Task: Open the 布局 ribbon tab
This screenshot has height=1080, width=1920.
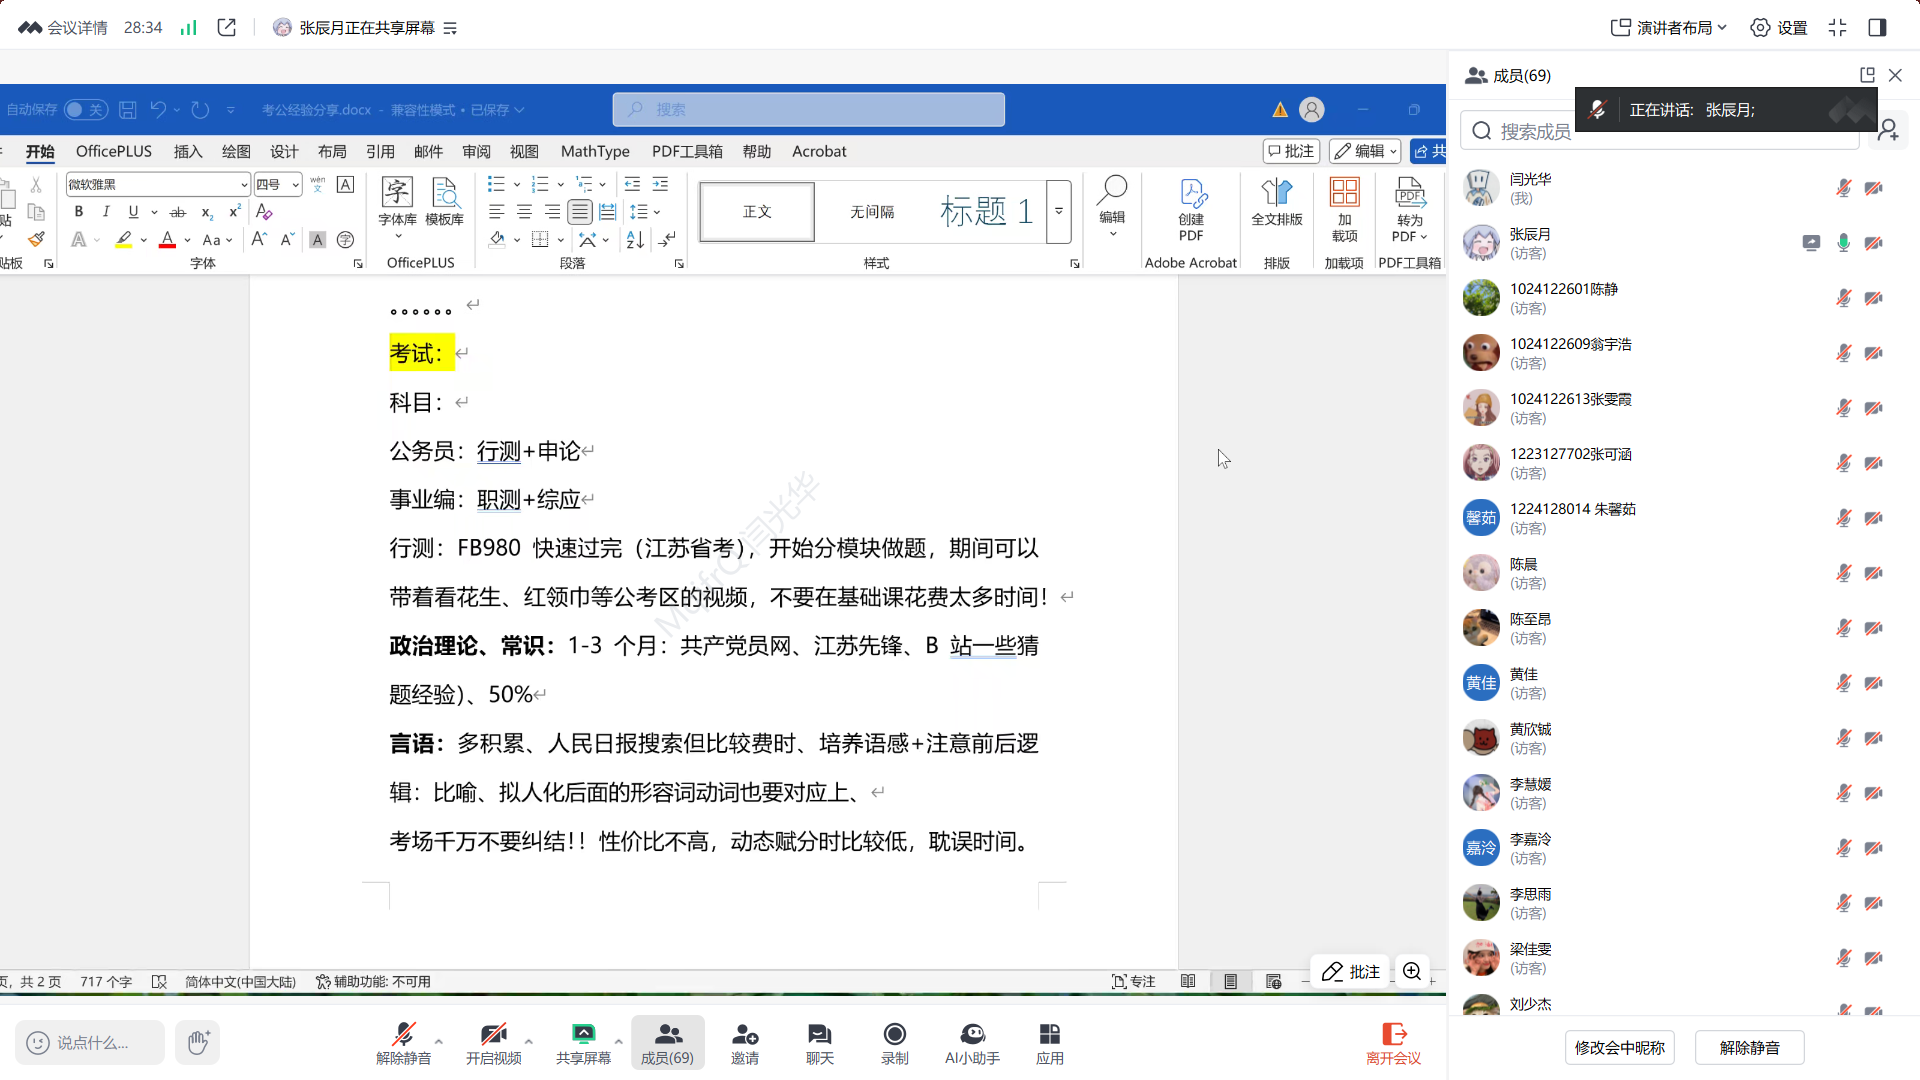Action: [x=332, y=151]
